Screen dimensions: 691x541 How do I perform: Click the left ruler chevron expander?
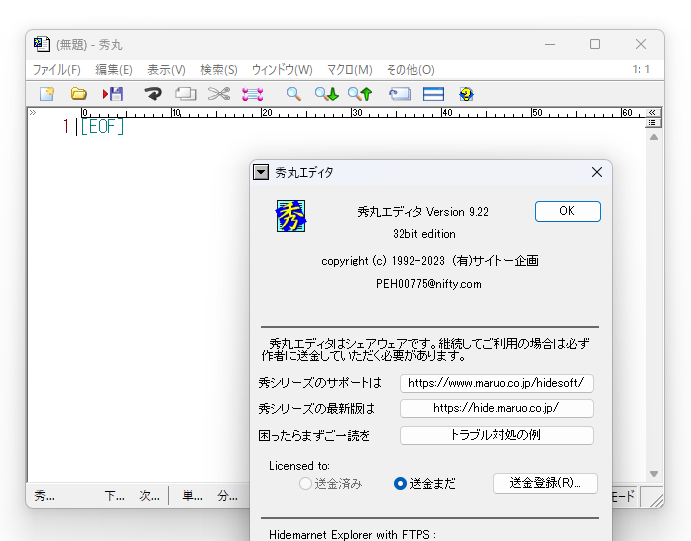point(33,112)
